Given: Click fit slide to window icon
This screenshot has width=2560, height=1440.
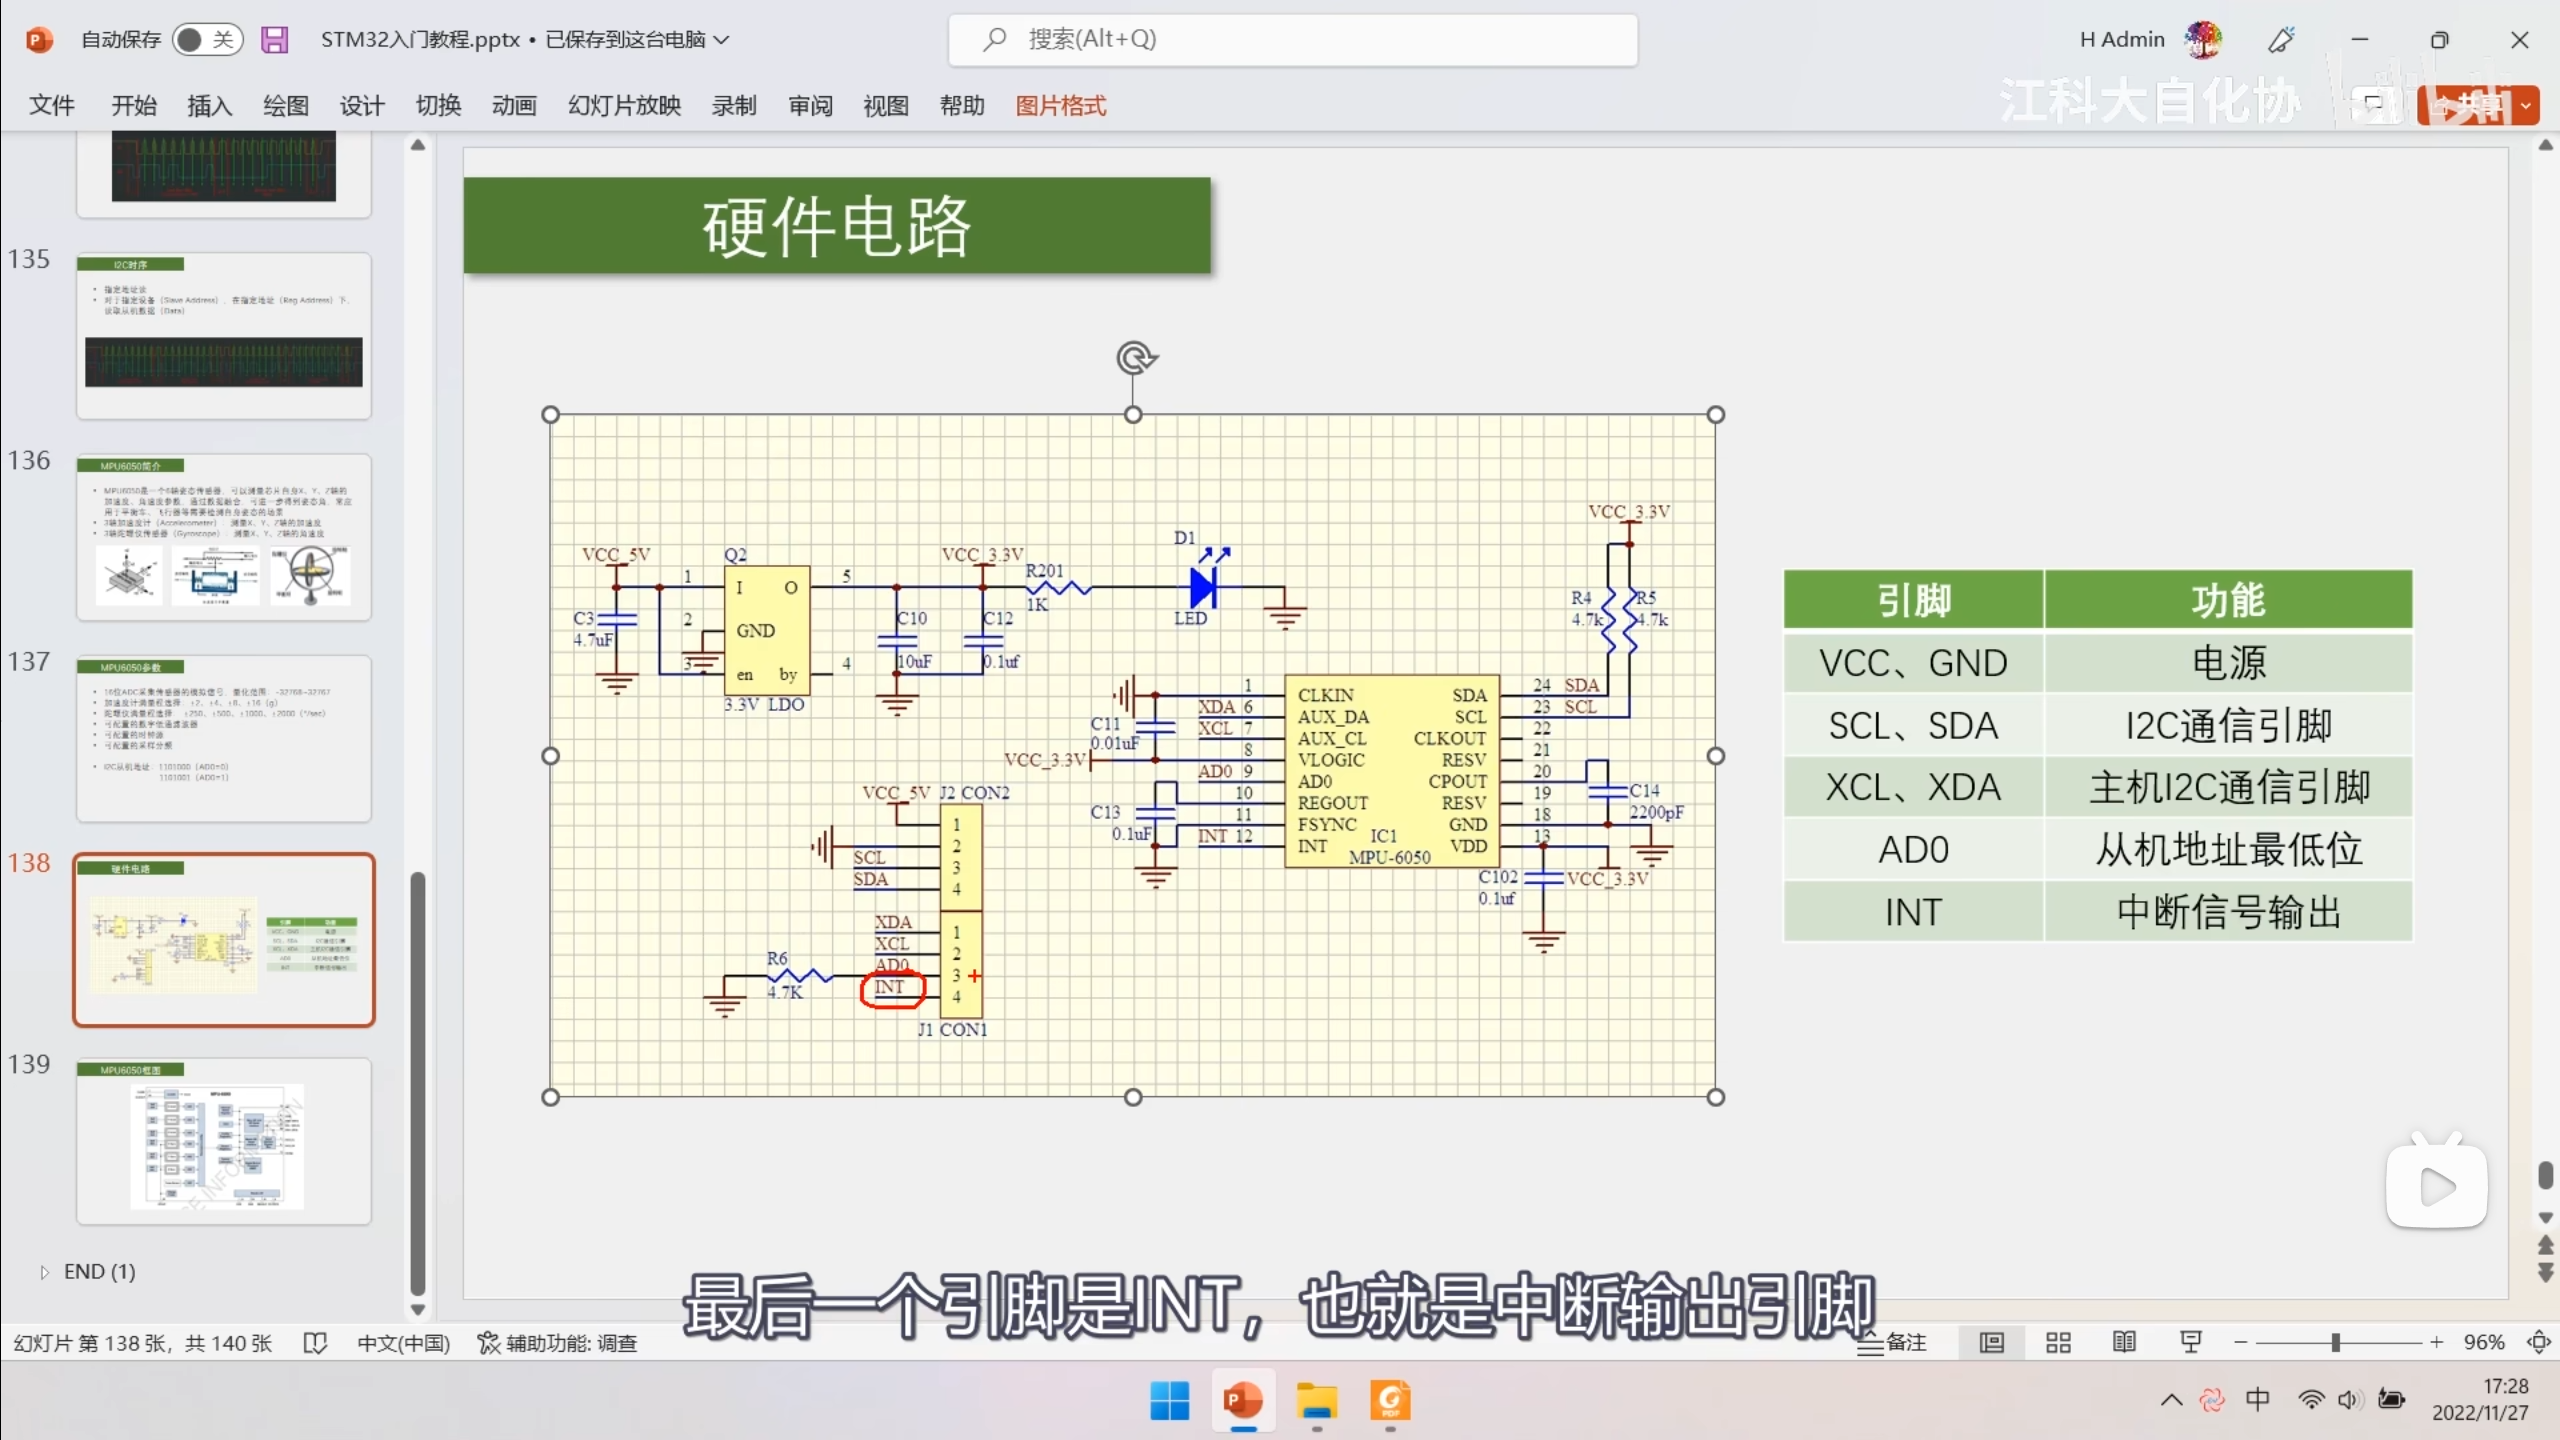Looking at the screenshot, I should (x=2538, y=1342).
